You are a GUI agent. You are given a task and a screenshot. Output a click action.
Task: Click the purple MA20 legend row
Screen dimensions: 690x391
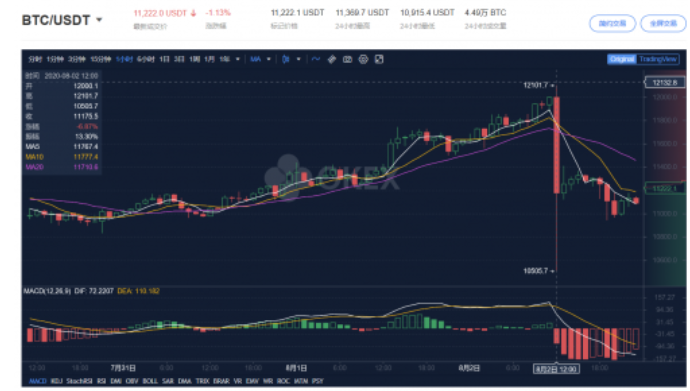click(62, 167)
